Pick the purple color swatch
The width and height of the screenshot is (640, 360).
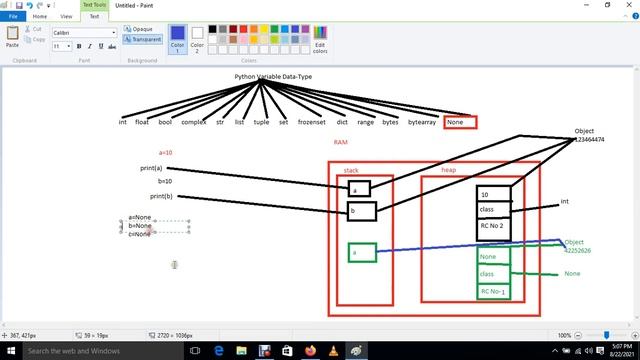click(x=305, y=29)
